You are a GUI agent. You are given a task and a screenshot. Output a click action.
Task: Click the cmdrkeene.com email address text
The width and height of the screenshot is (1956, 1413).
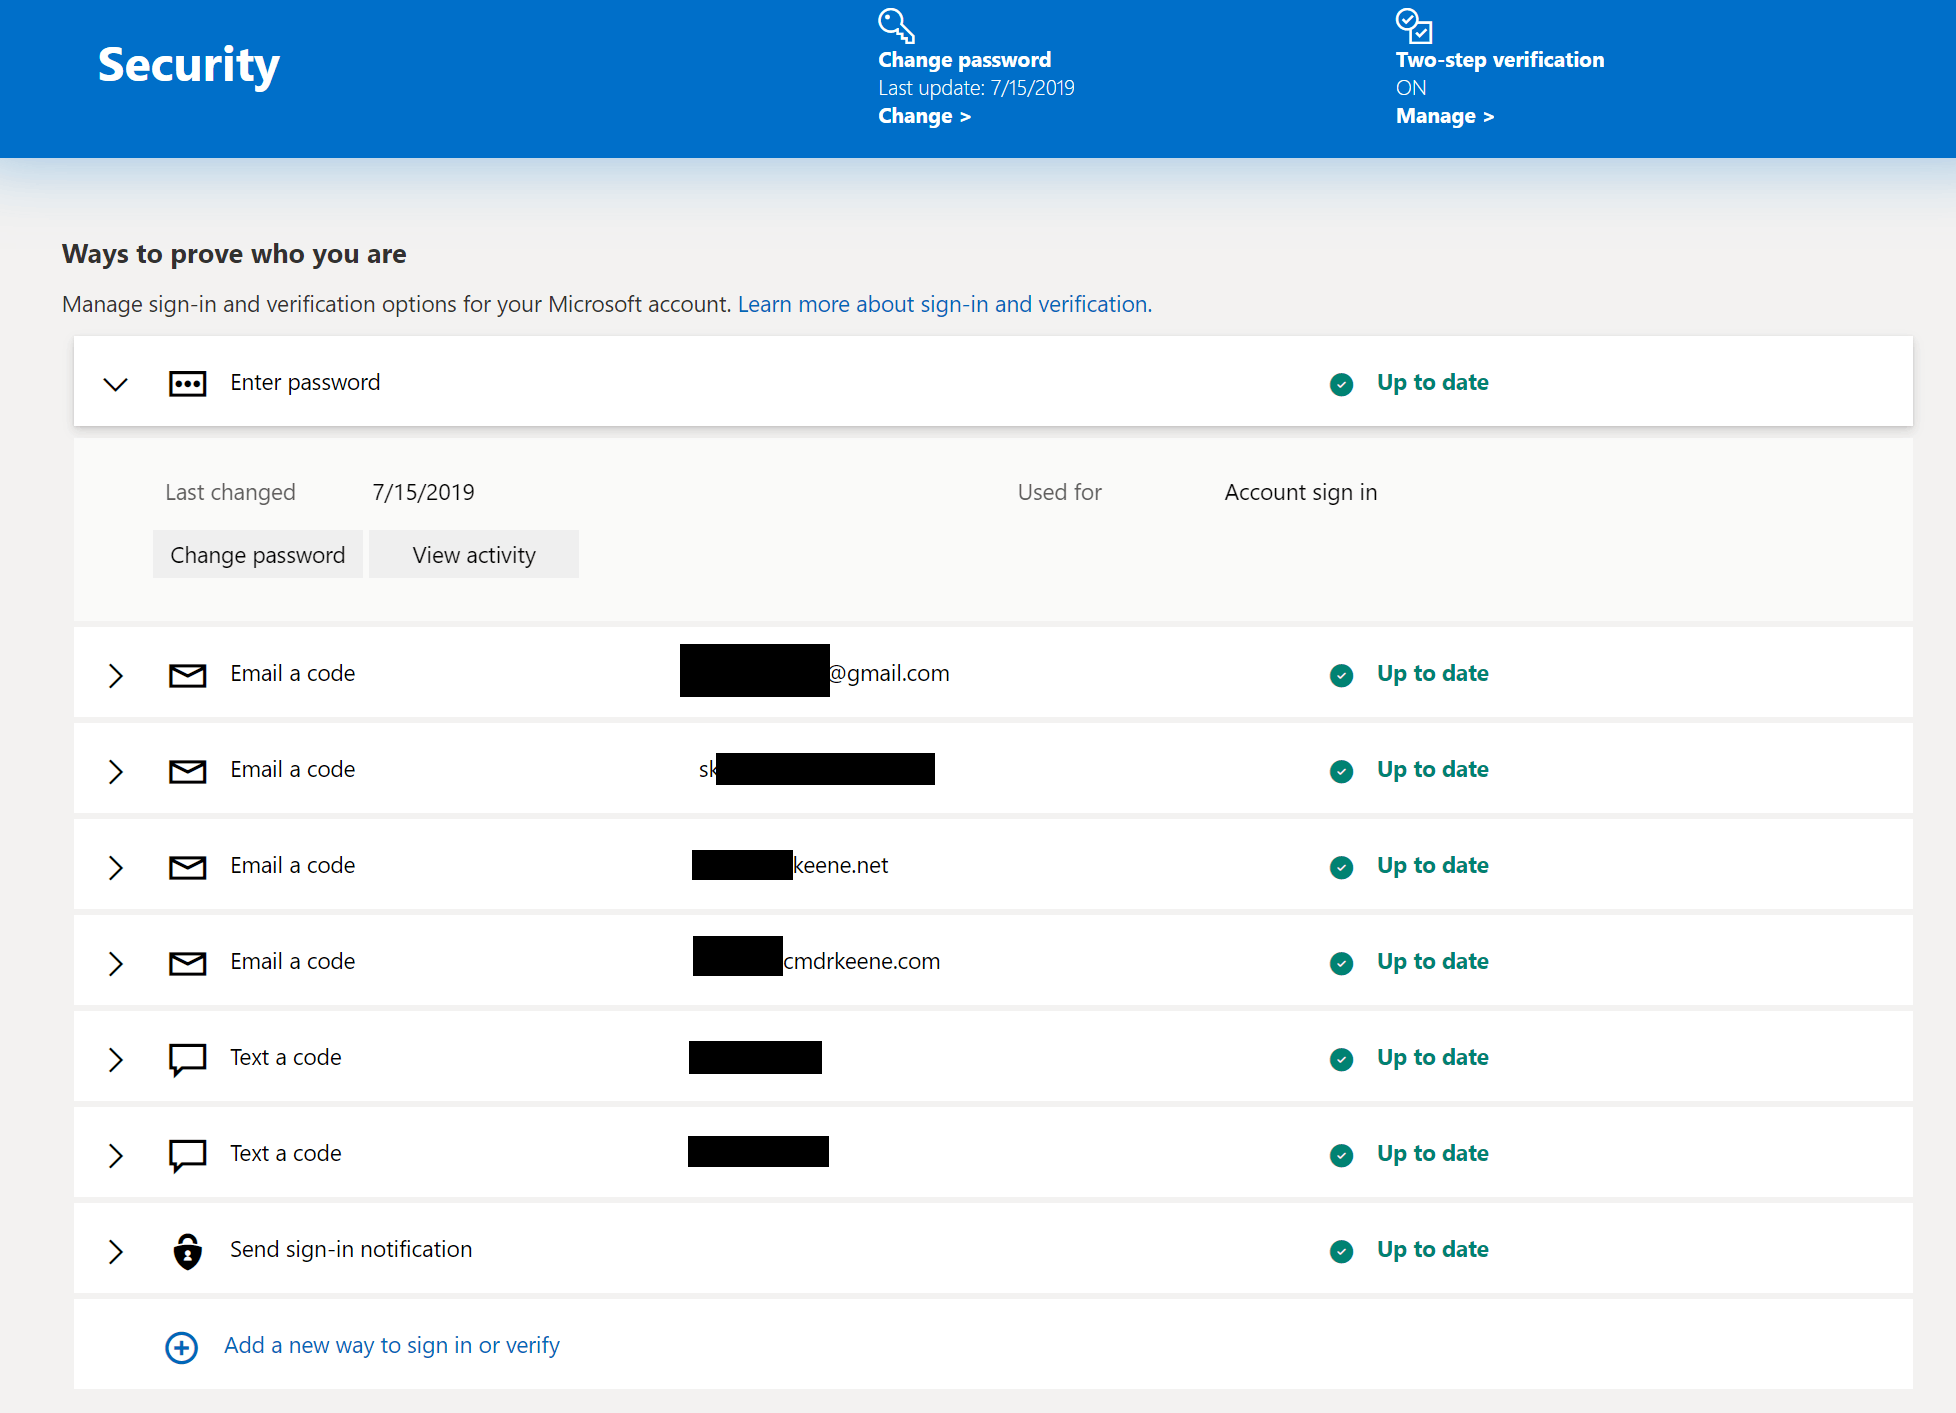click(861, 961)
